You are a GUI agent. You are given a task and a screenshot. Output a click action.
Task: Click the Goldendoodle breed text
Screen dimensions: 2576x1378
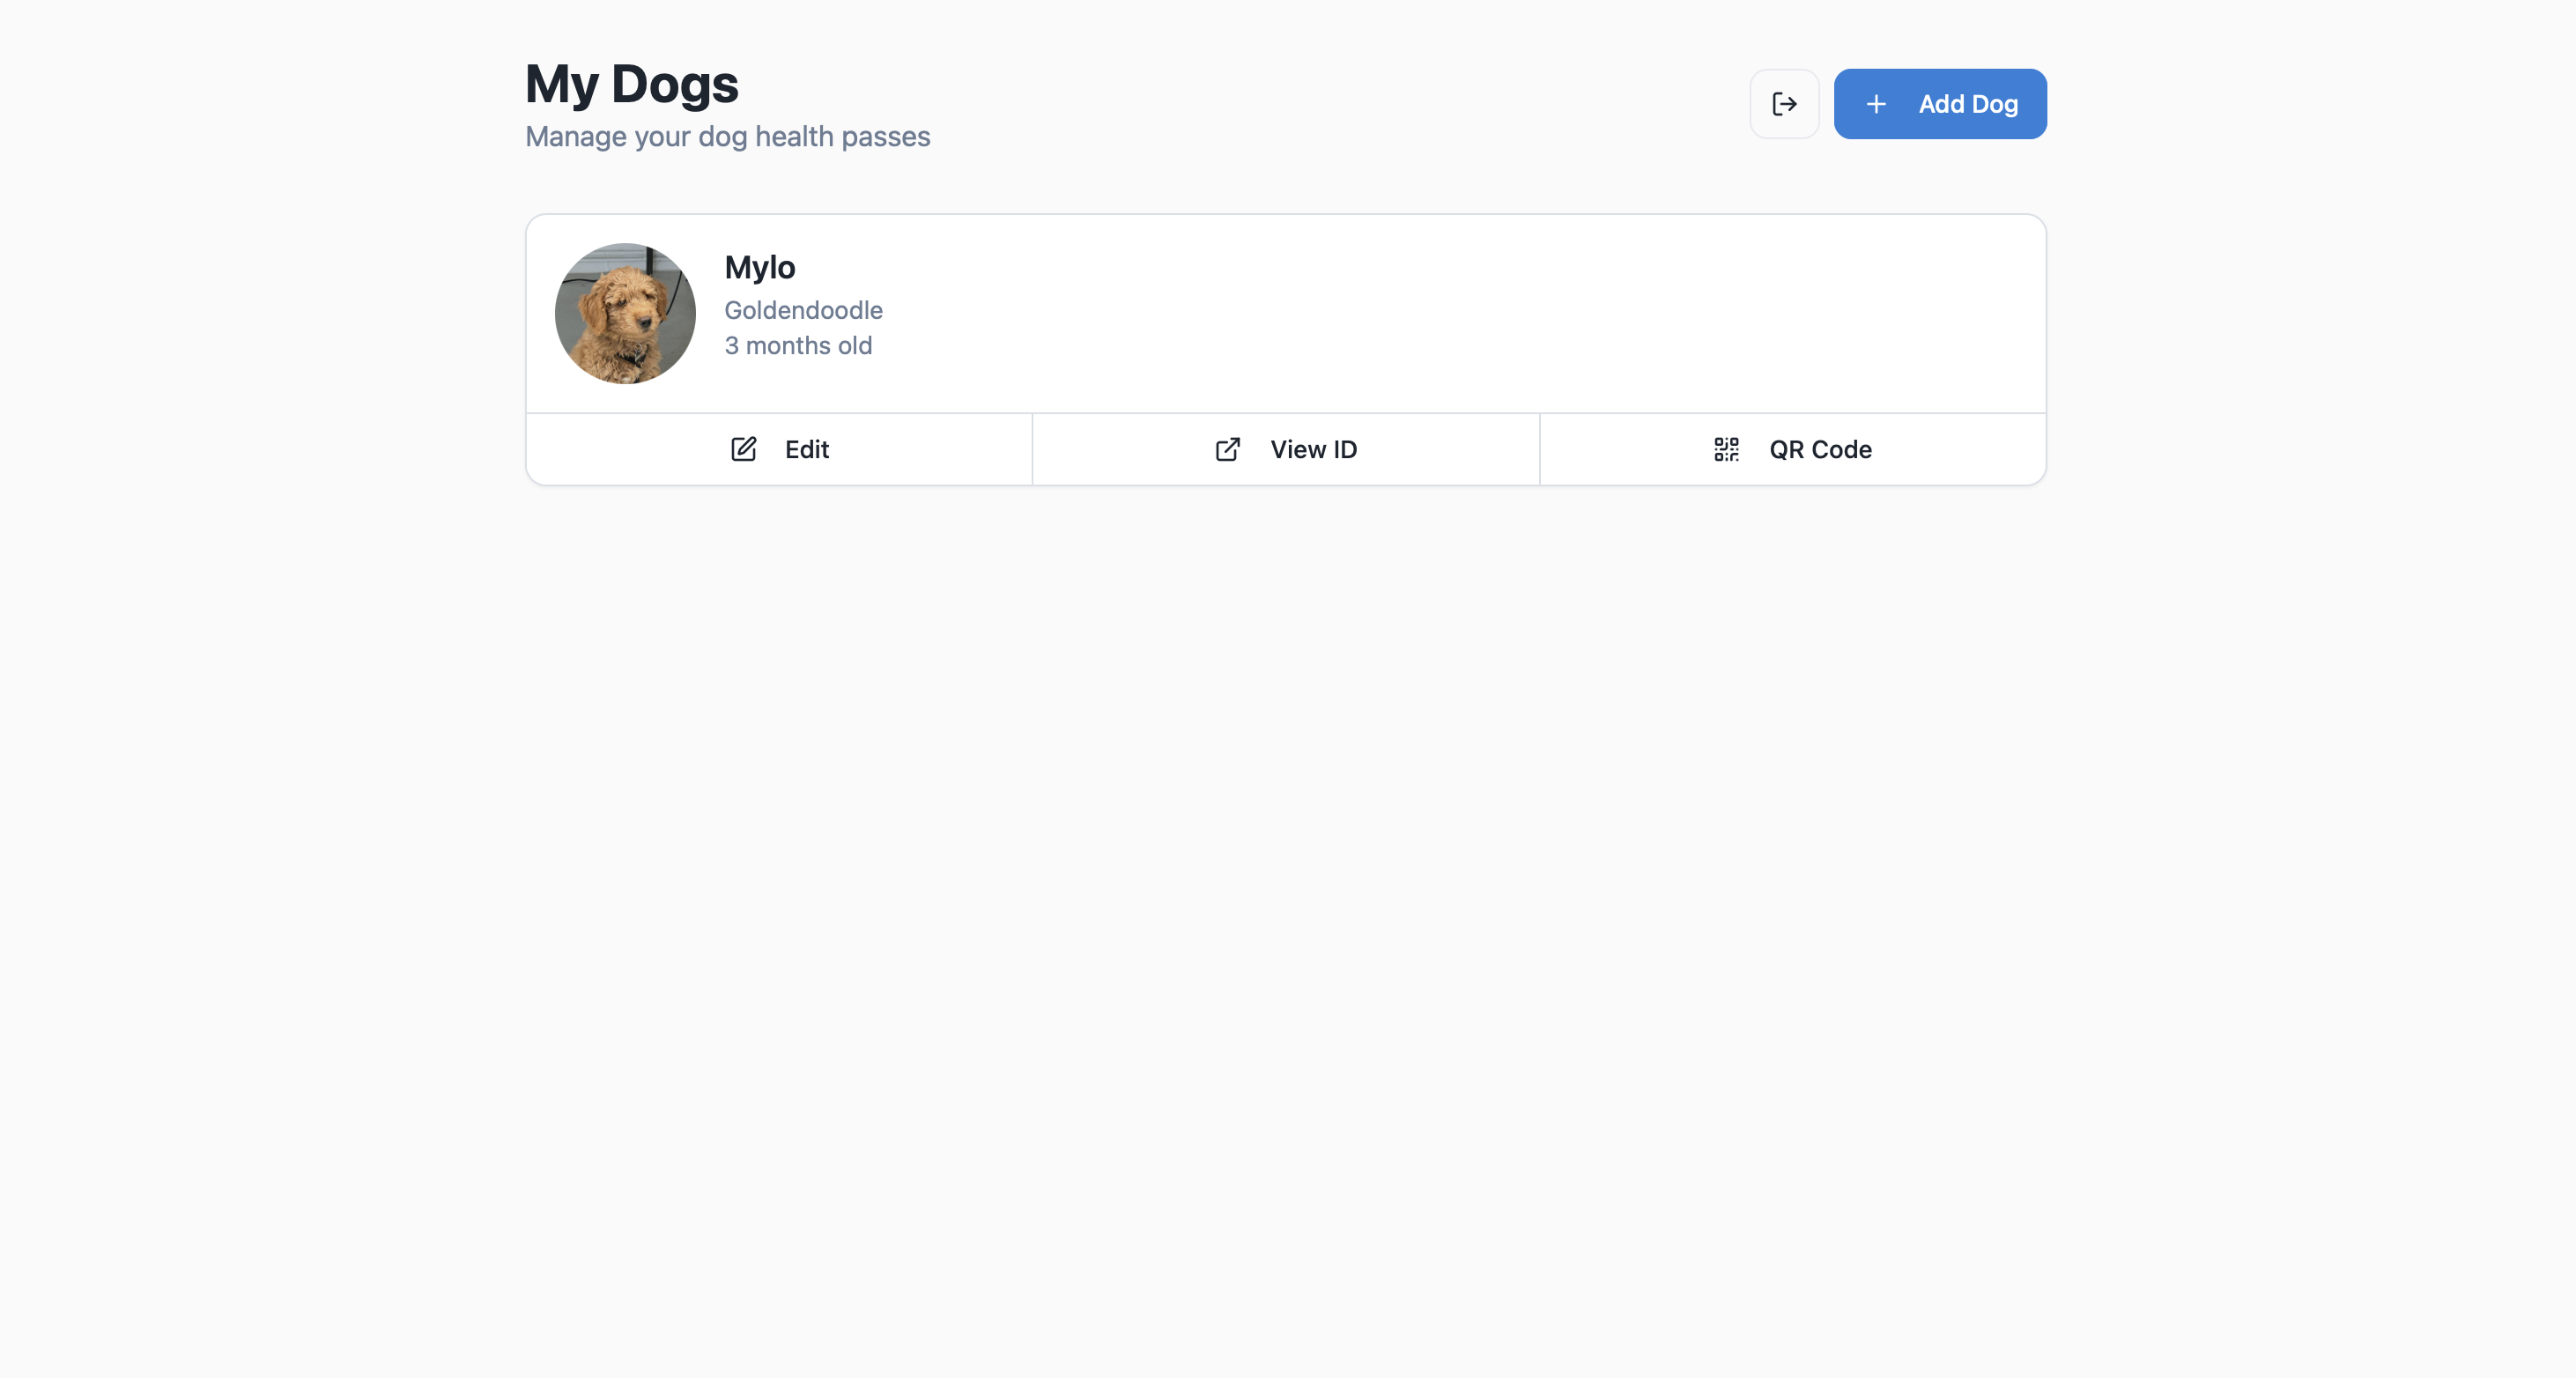click(x=803, y=310)
